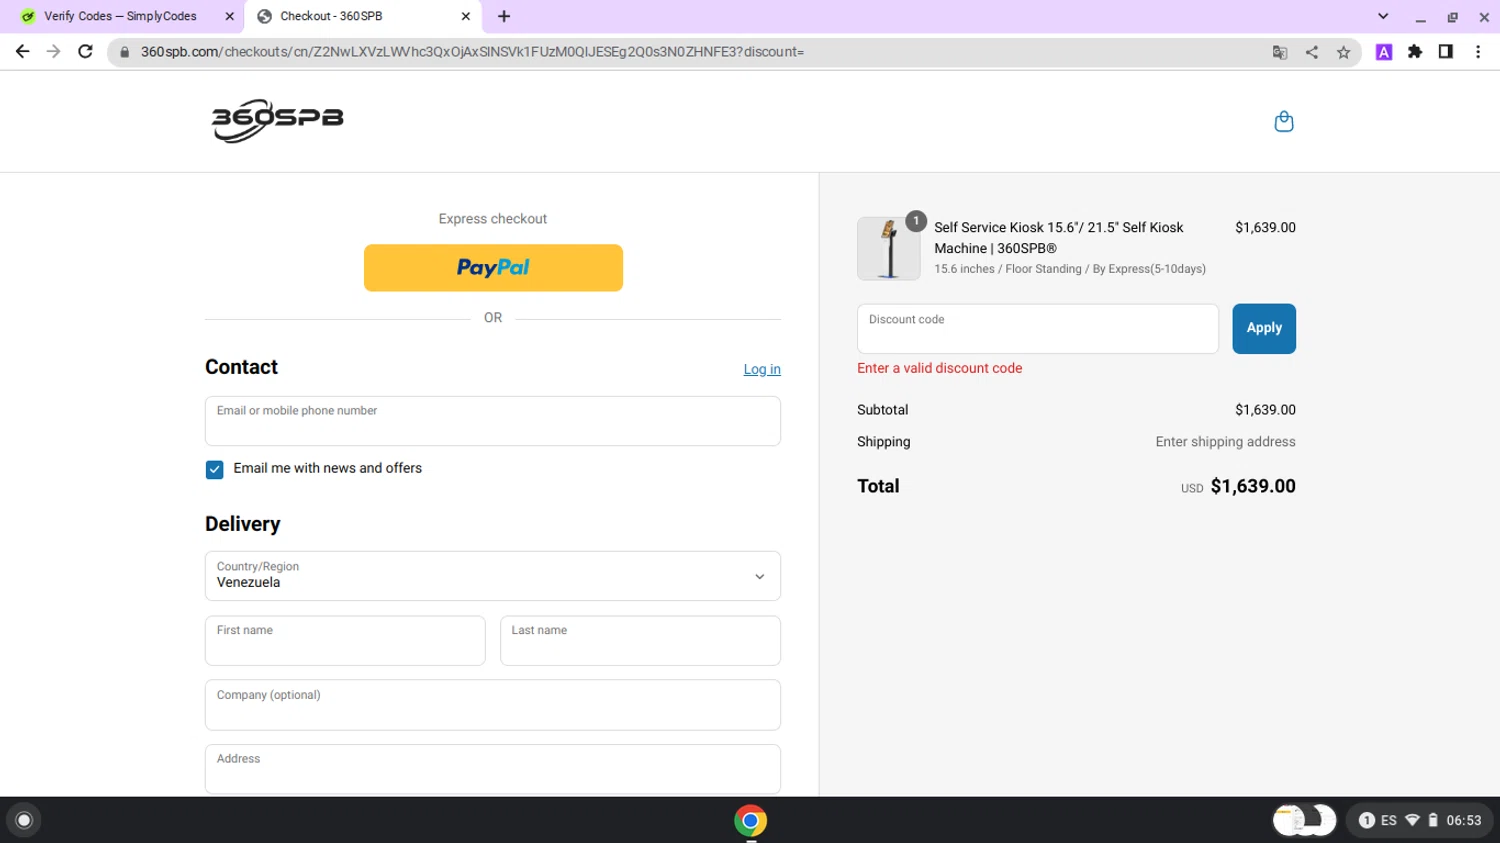Image resolution: width=1500 pixels, height=843 pixels.
Task: Open the launcher circle button
Action: [24, 820]
